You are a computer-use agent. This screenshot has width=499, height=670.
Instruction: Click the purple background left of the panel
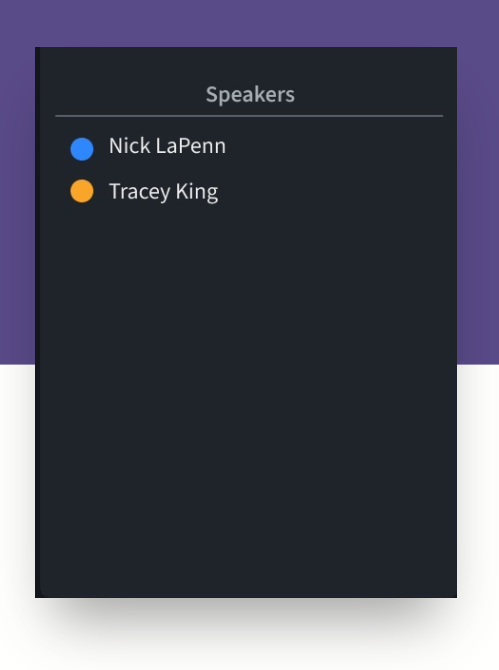click(x=17, y=205)
